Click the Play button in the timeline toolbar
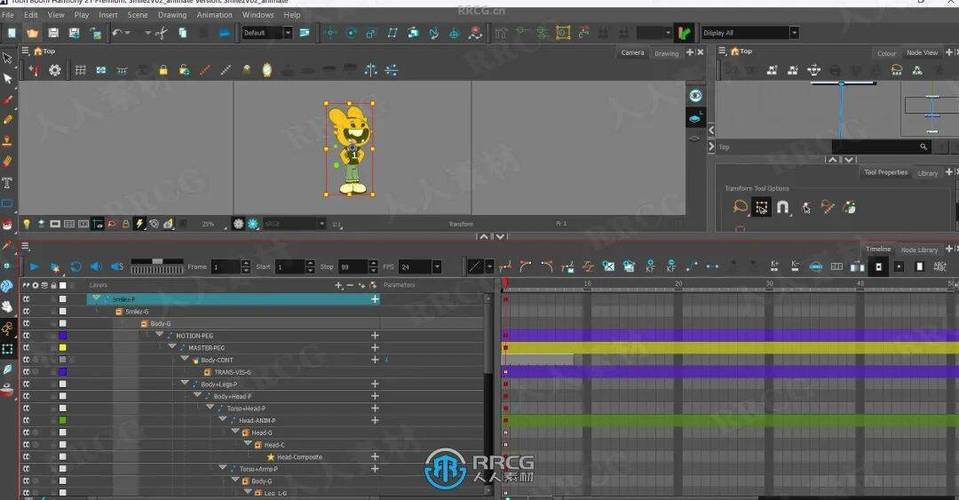959x500 pixels. click(x=34, y=267)
